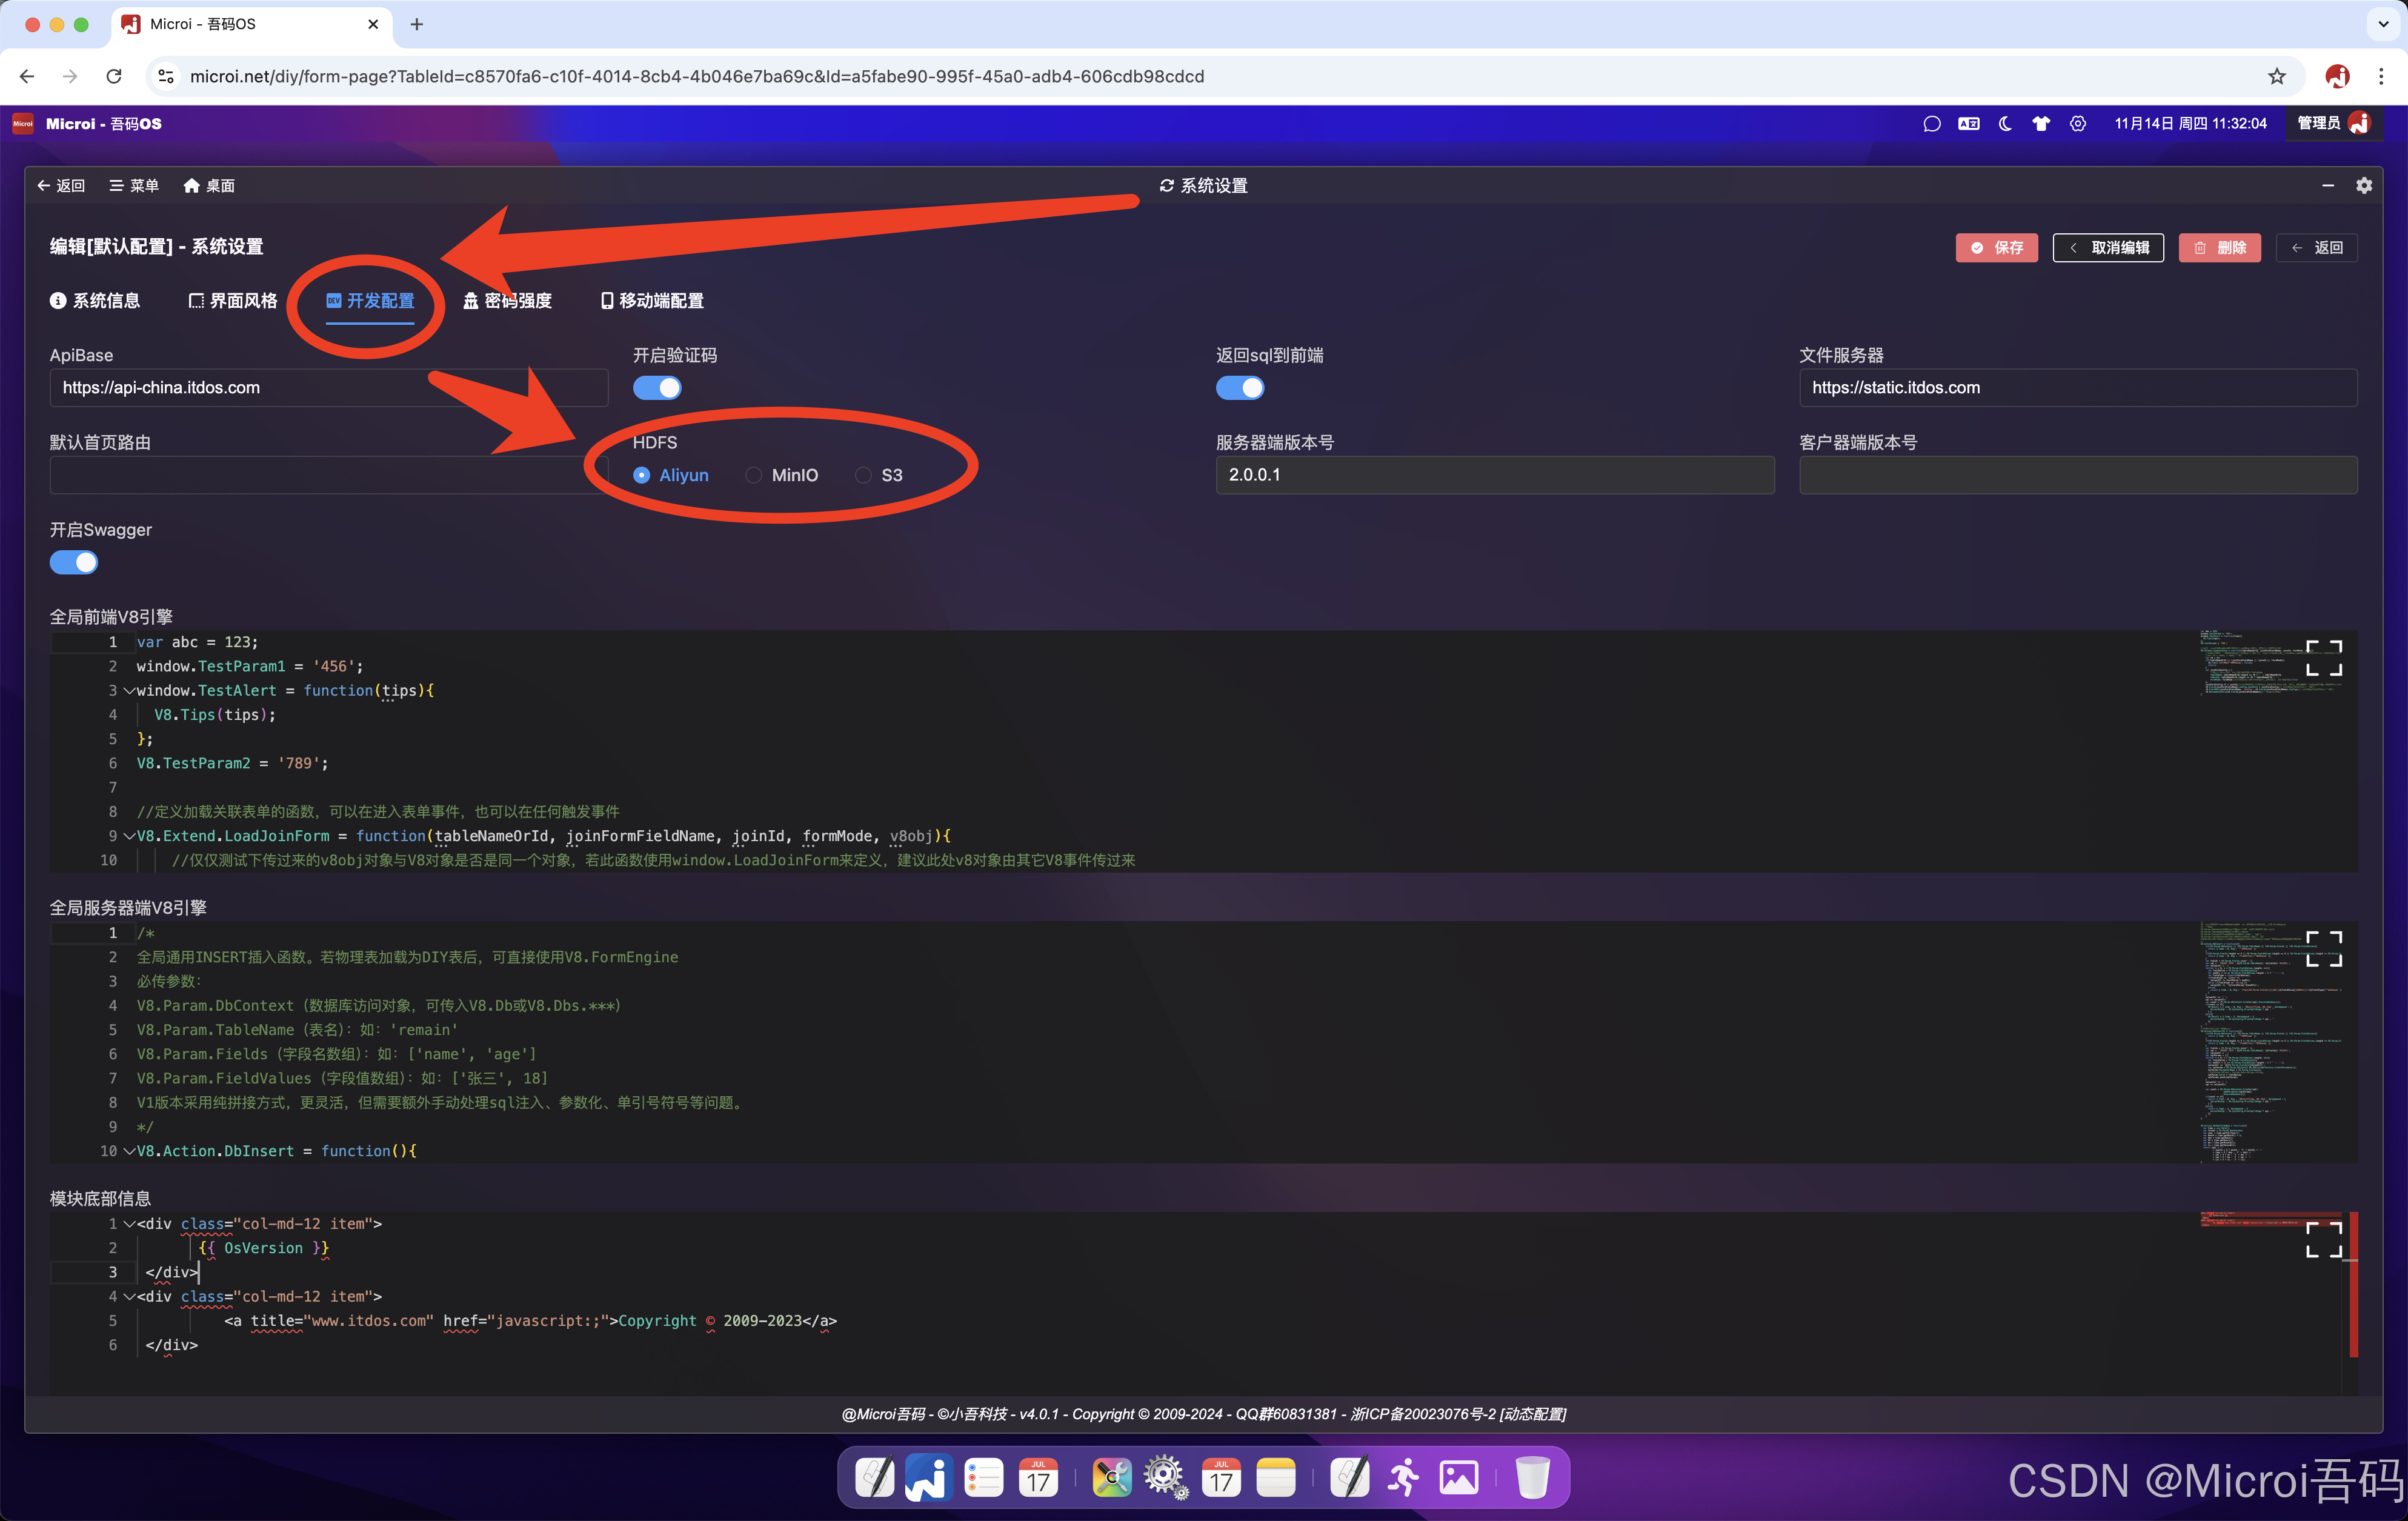Image resolution: width=2408 pixels, height=1521 pixels.
Task: Click the language translation icon
Action: pyautogui.click(x=1968, y=124)
